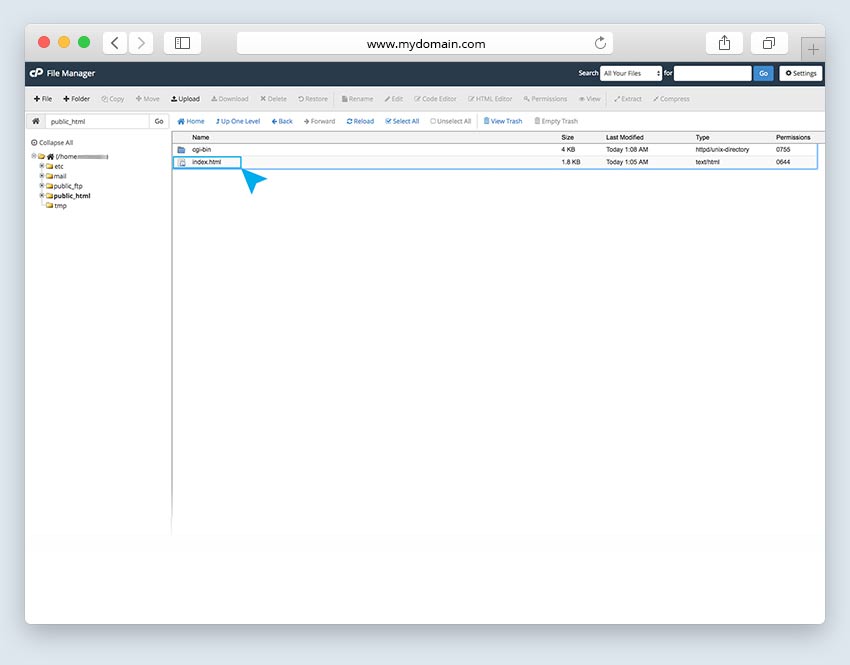Expand the etc folder node
Image resolution: width=850 pixels, height=665 pixels.
click(x=42, y=166)
